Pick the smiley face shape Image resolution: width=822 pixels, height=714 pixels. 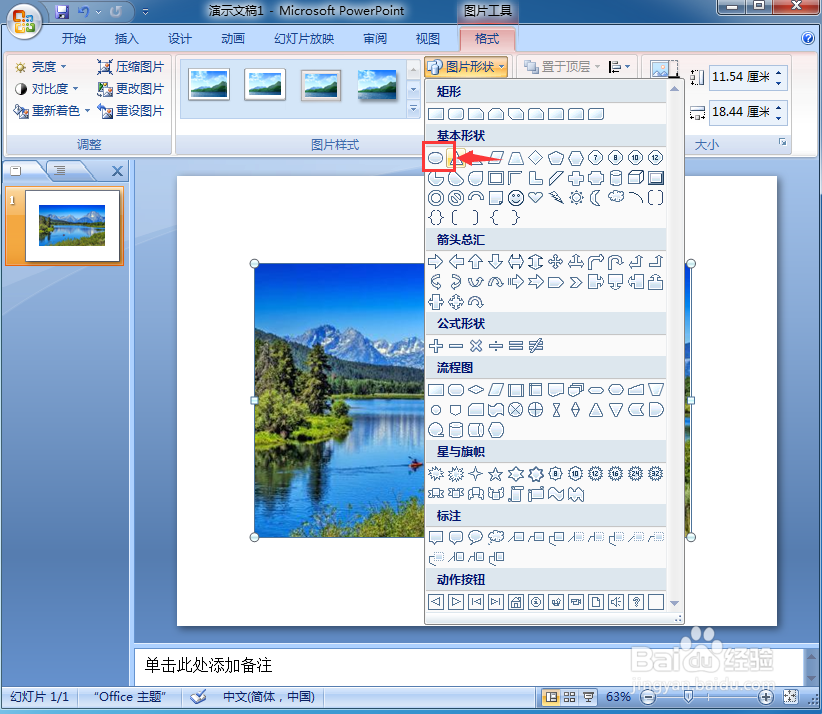516,198
